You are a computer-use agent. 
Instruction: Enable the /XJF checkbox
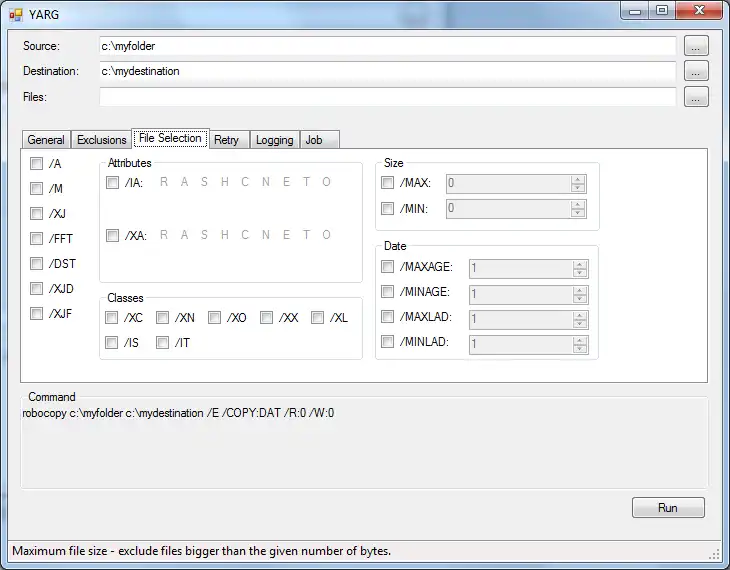(x=36, y=313)
